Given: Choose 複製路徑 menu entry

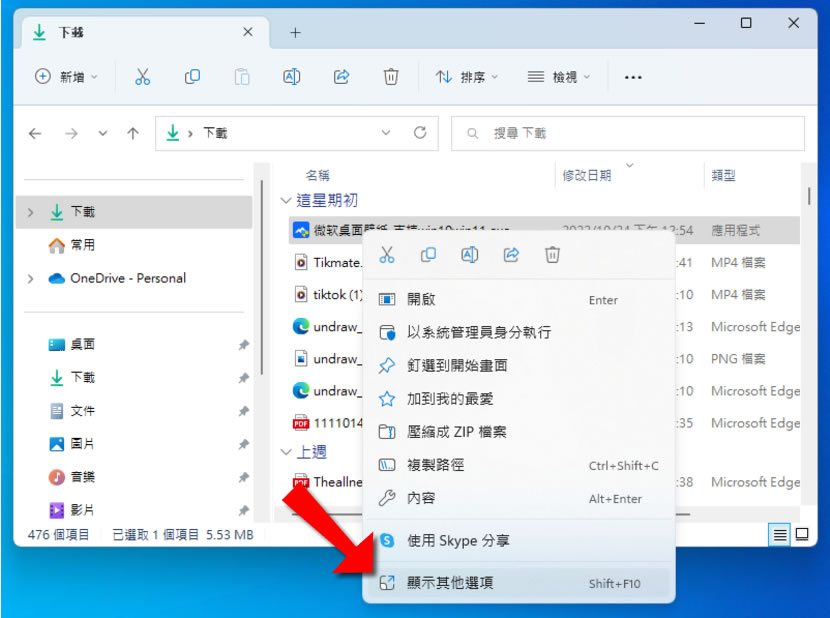Looking at the screenshot, I should point(519,465).
